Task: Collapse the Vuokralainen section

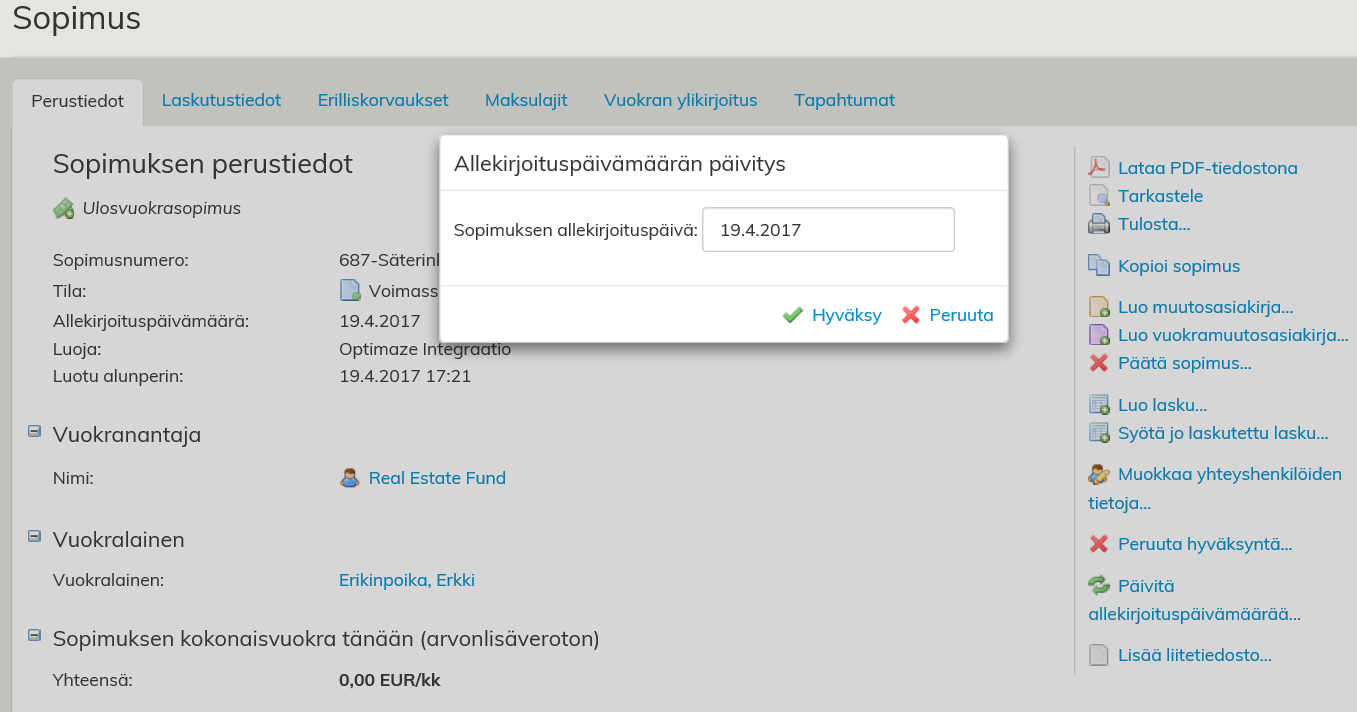Action: (34, 537)
